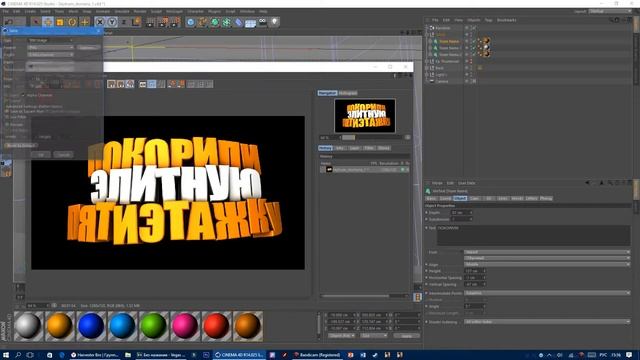Open Bookmarks menu in Object Manager
Viewport: 640px width, 360px height.
point(507,20)
